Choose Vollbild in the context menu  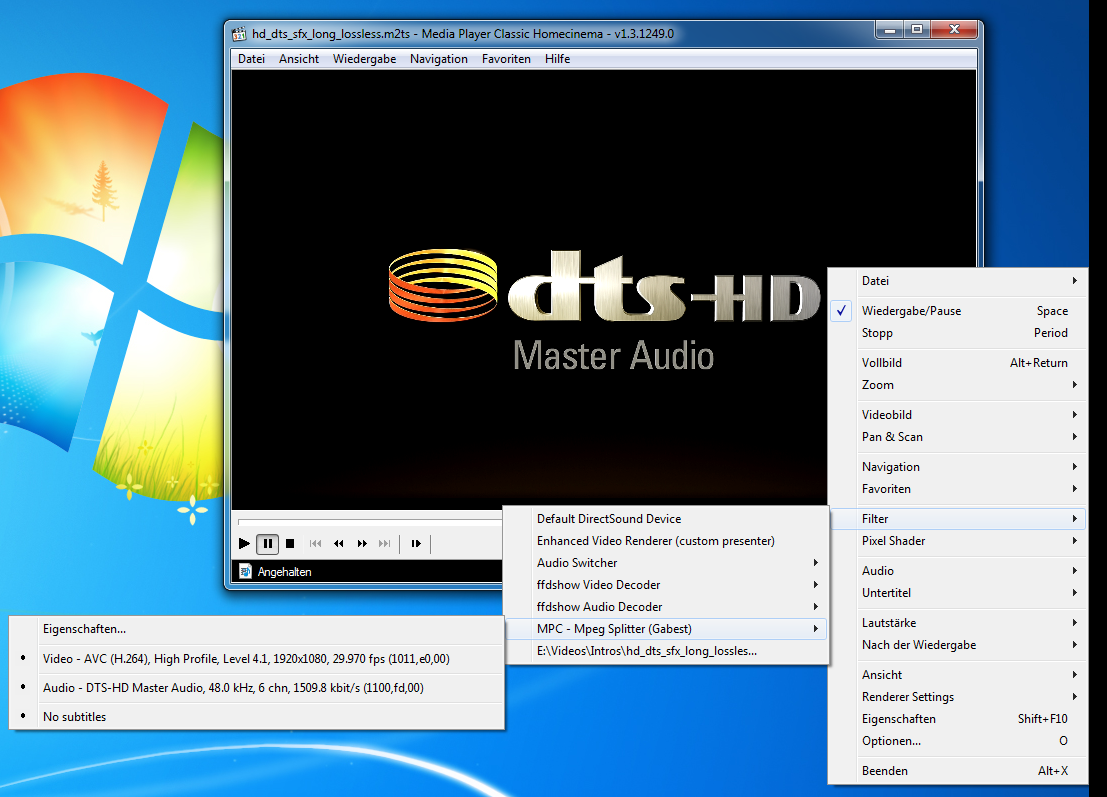(958, 363)
